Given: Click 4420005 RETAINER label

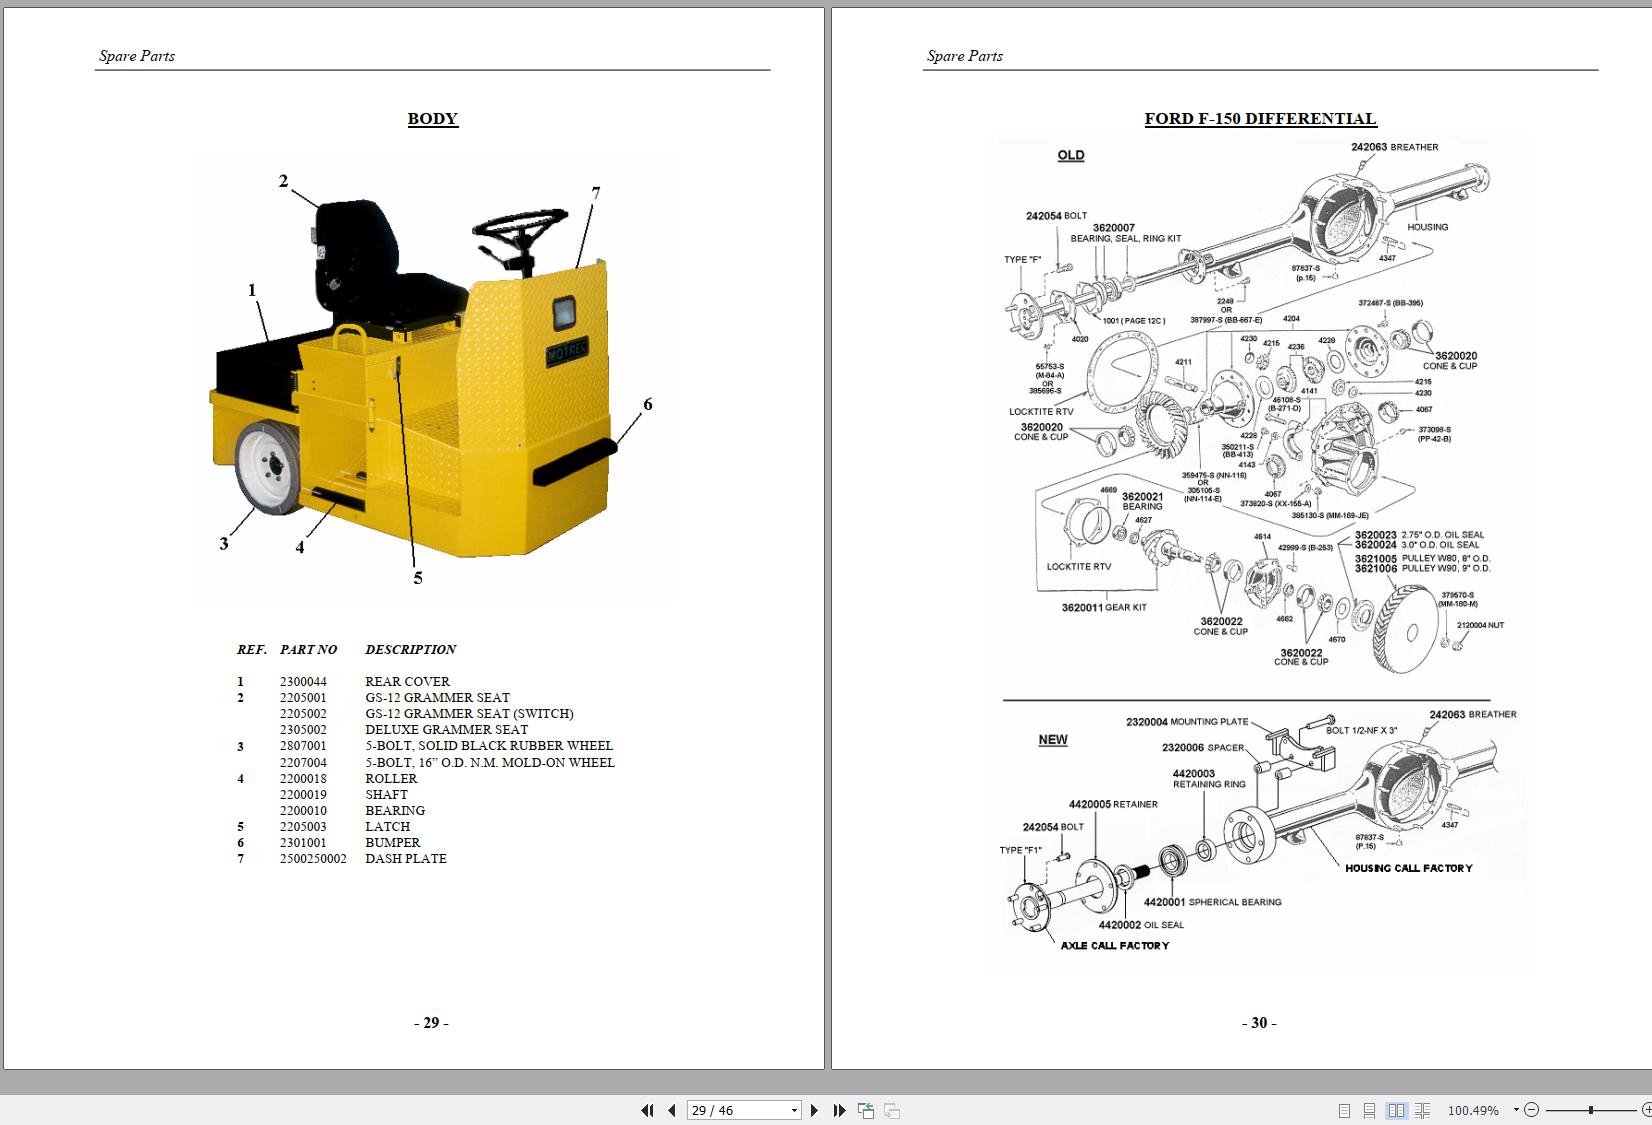Looking at the screenshot, I should tap(1113, 804).
